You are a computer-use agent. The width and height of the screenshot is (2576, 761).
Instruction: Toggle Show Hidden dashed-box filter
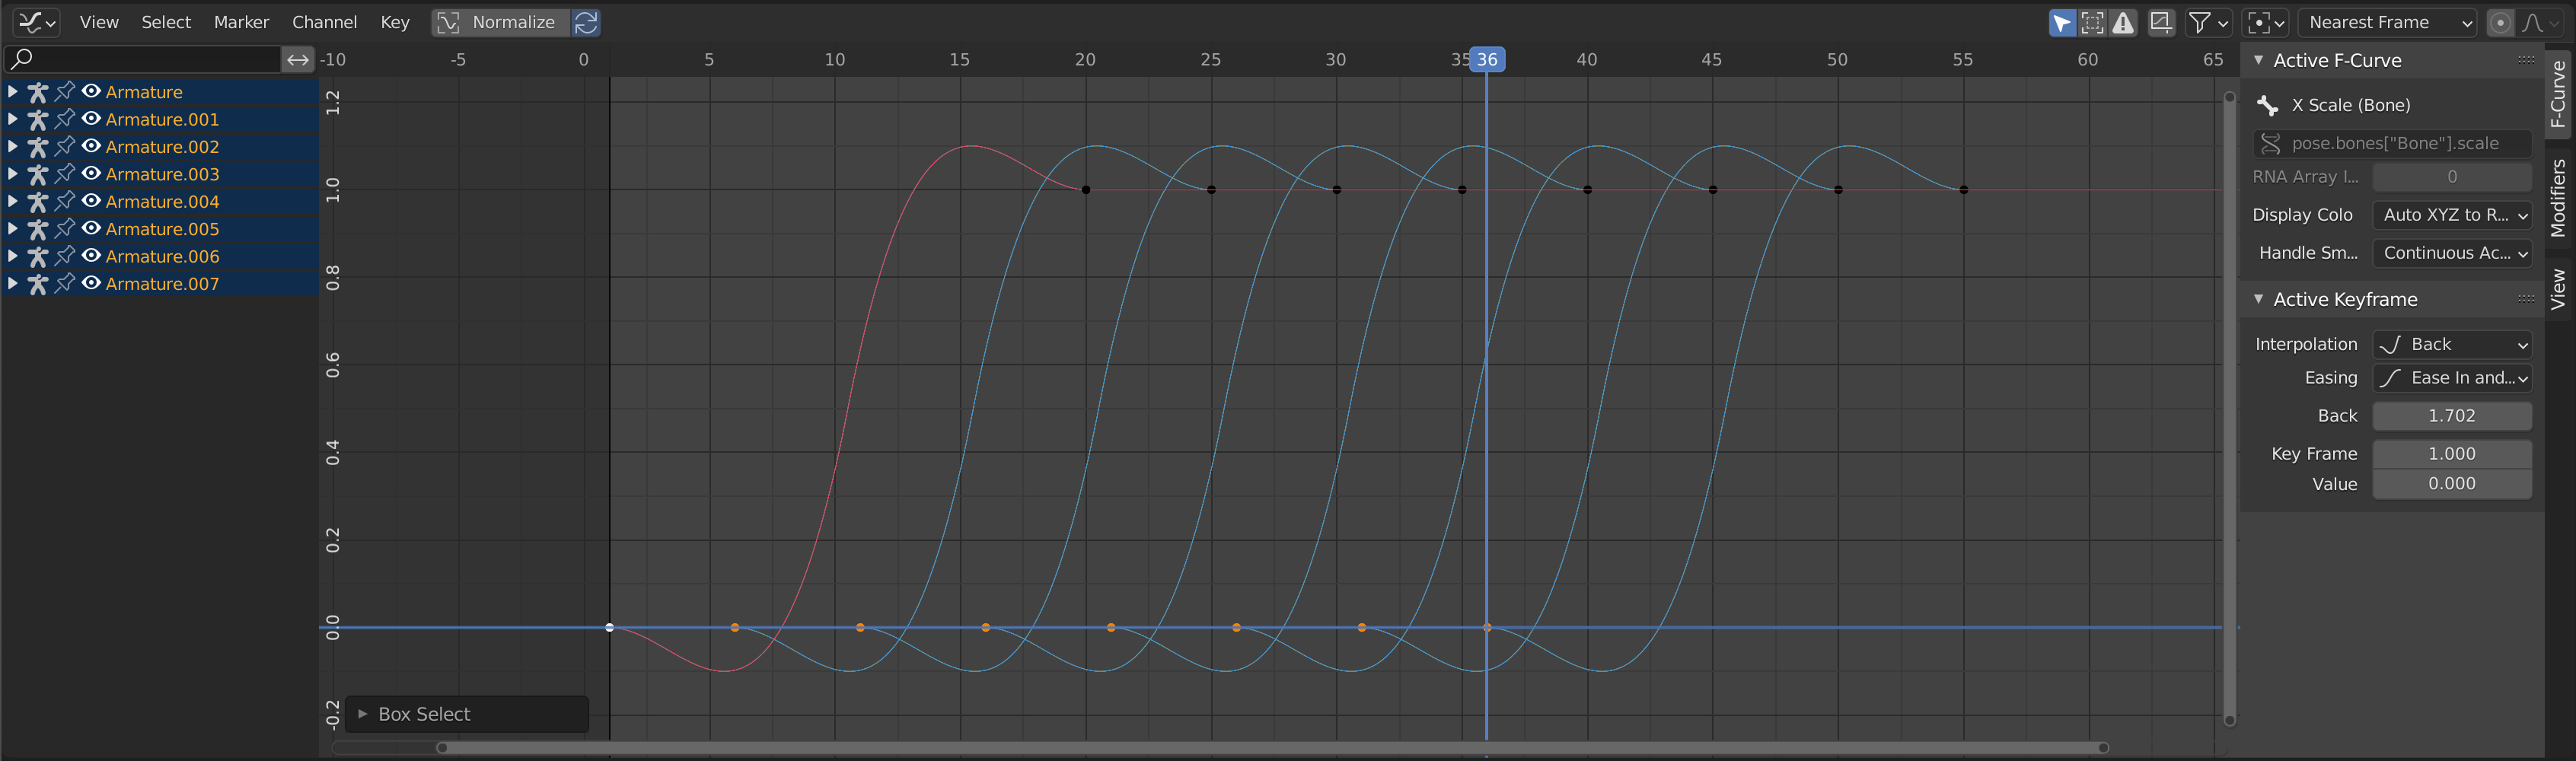2092,22
